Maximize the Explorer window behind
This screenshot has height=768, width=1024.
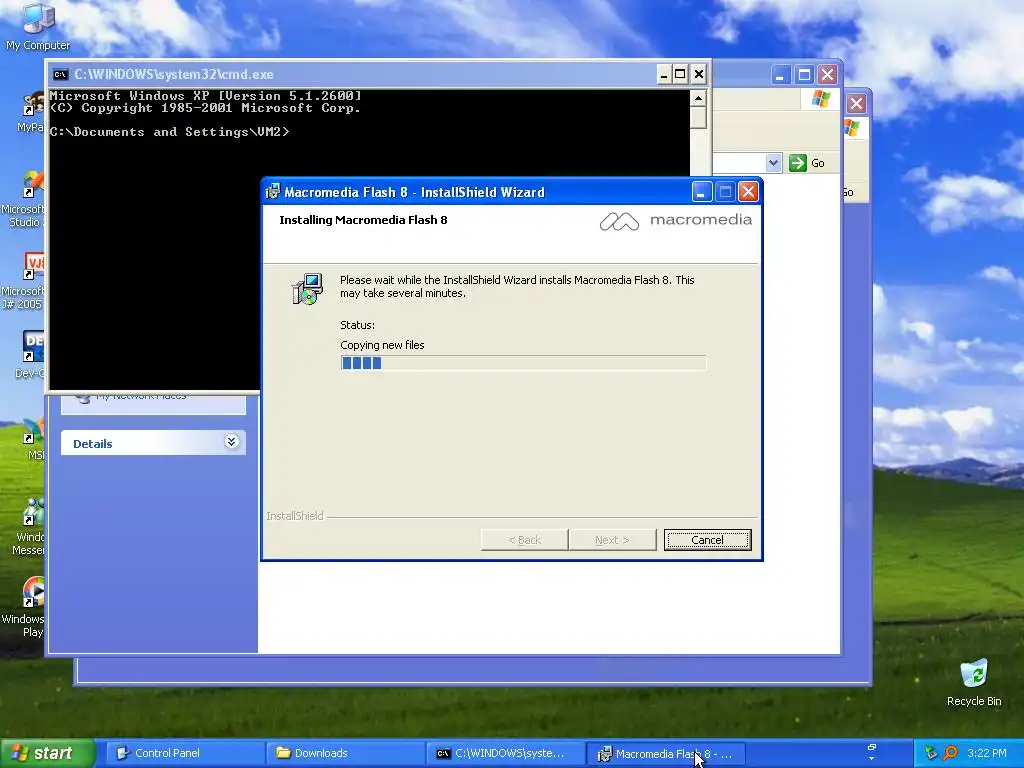[804, 75]
